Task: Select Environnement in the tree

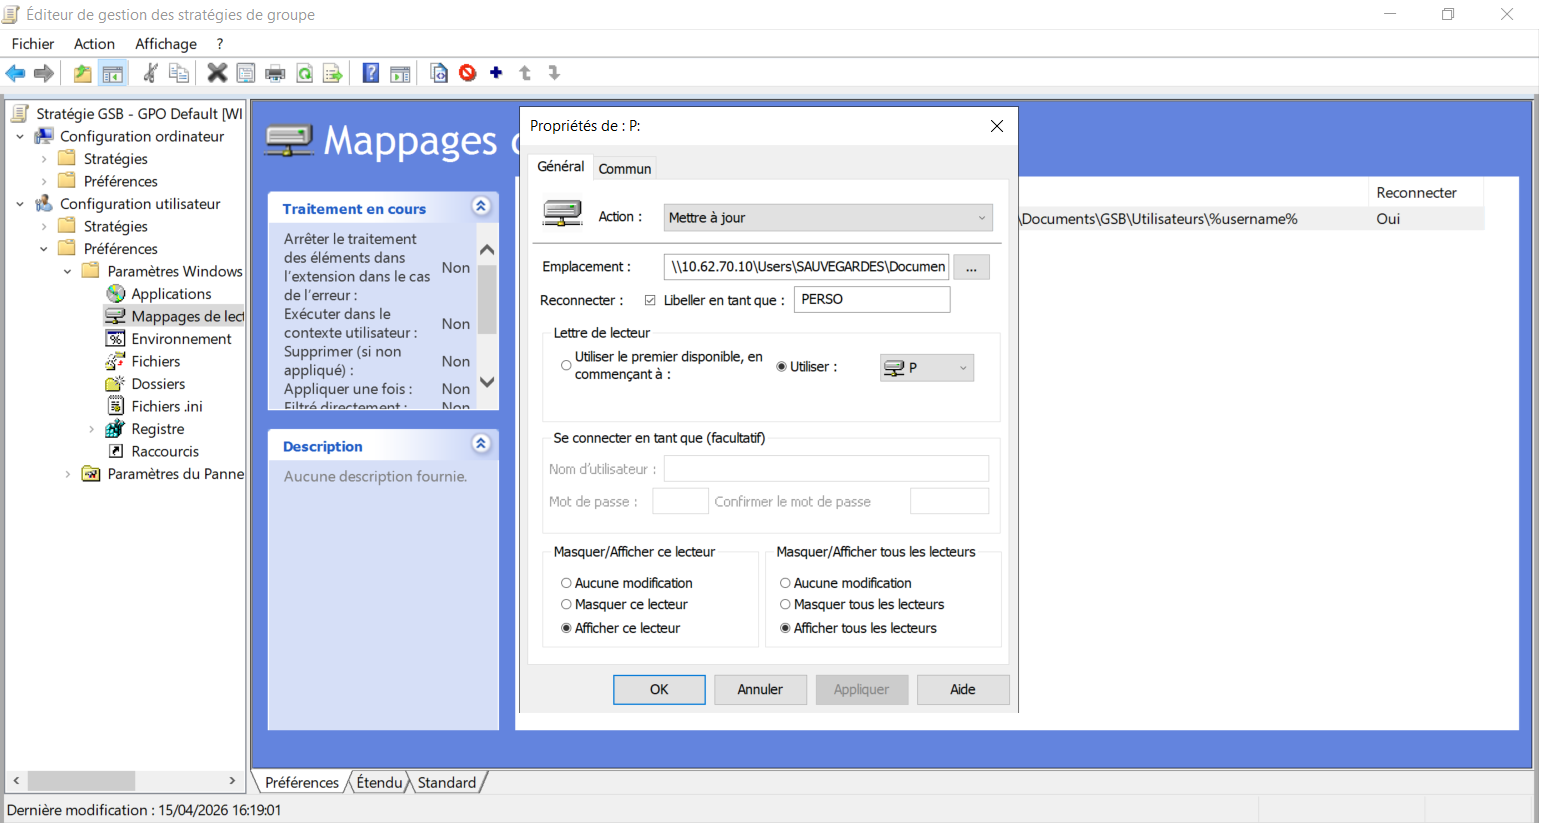Action: [x=181, y=339]
